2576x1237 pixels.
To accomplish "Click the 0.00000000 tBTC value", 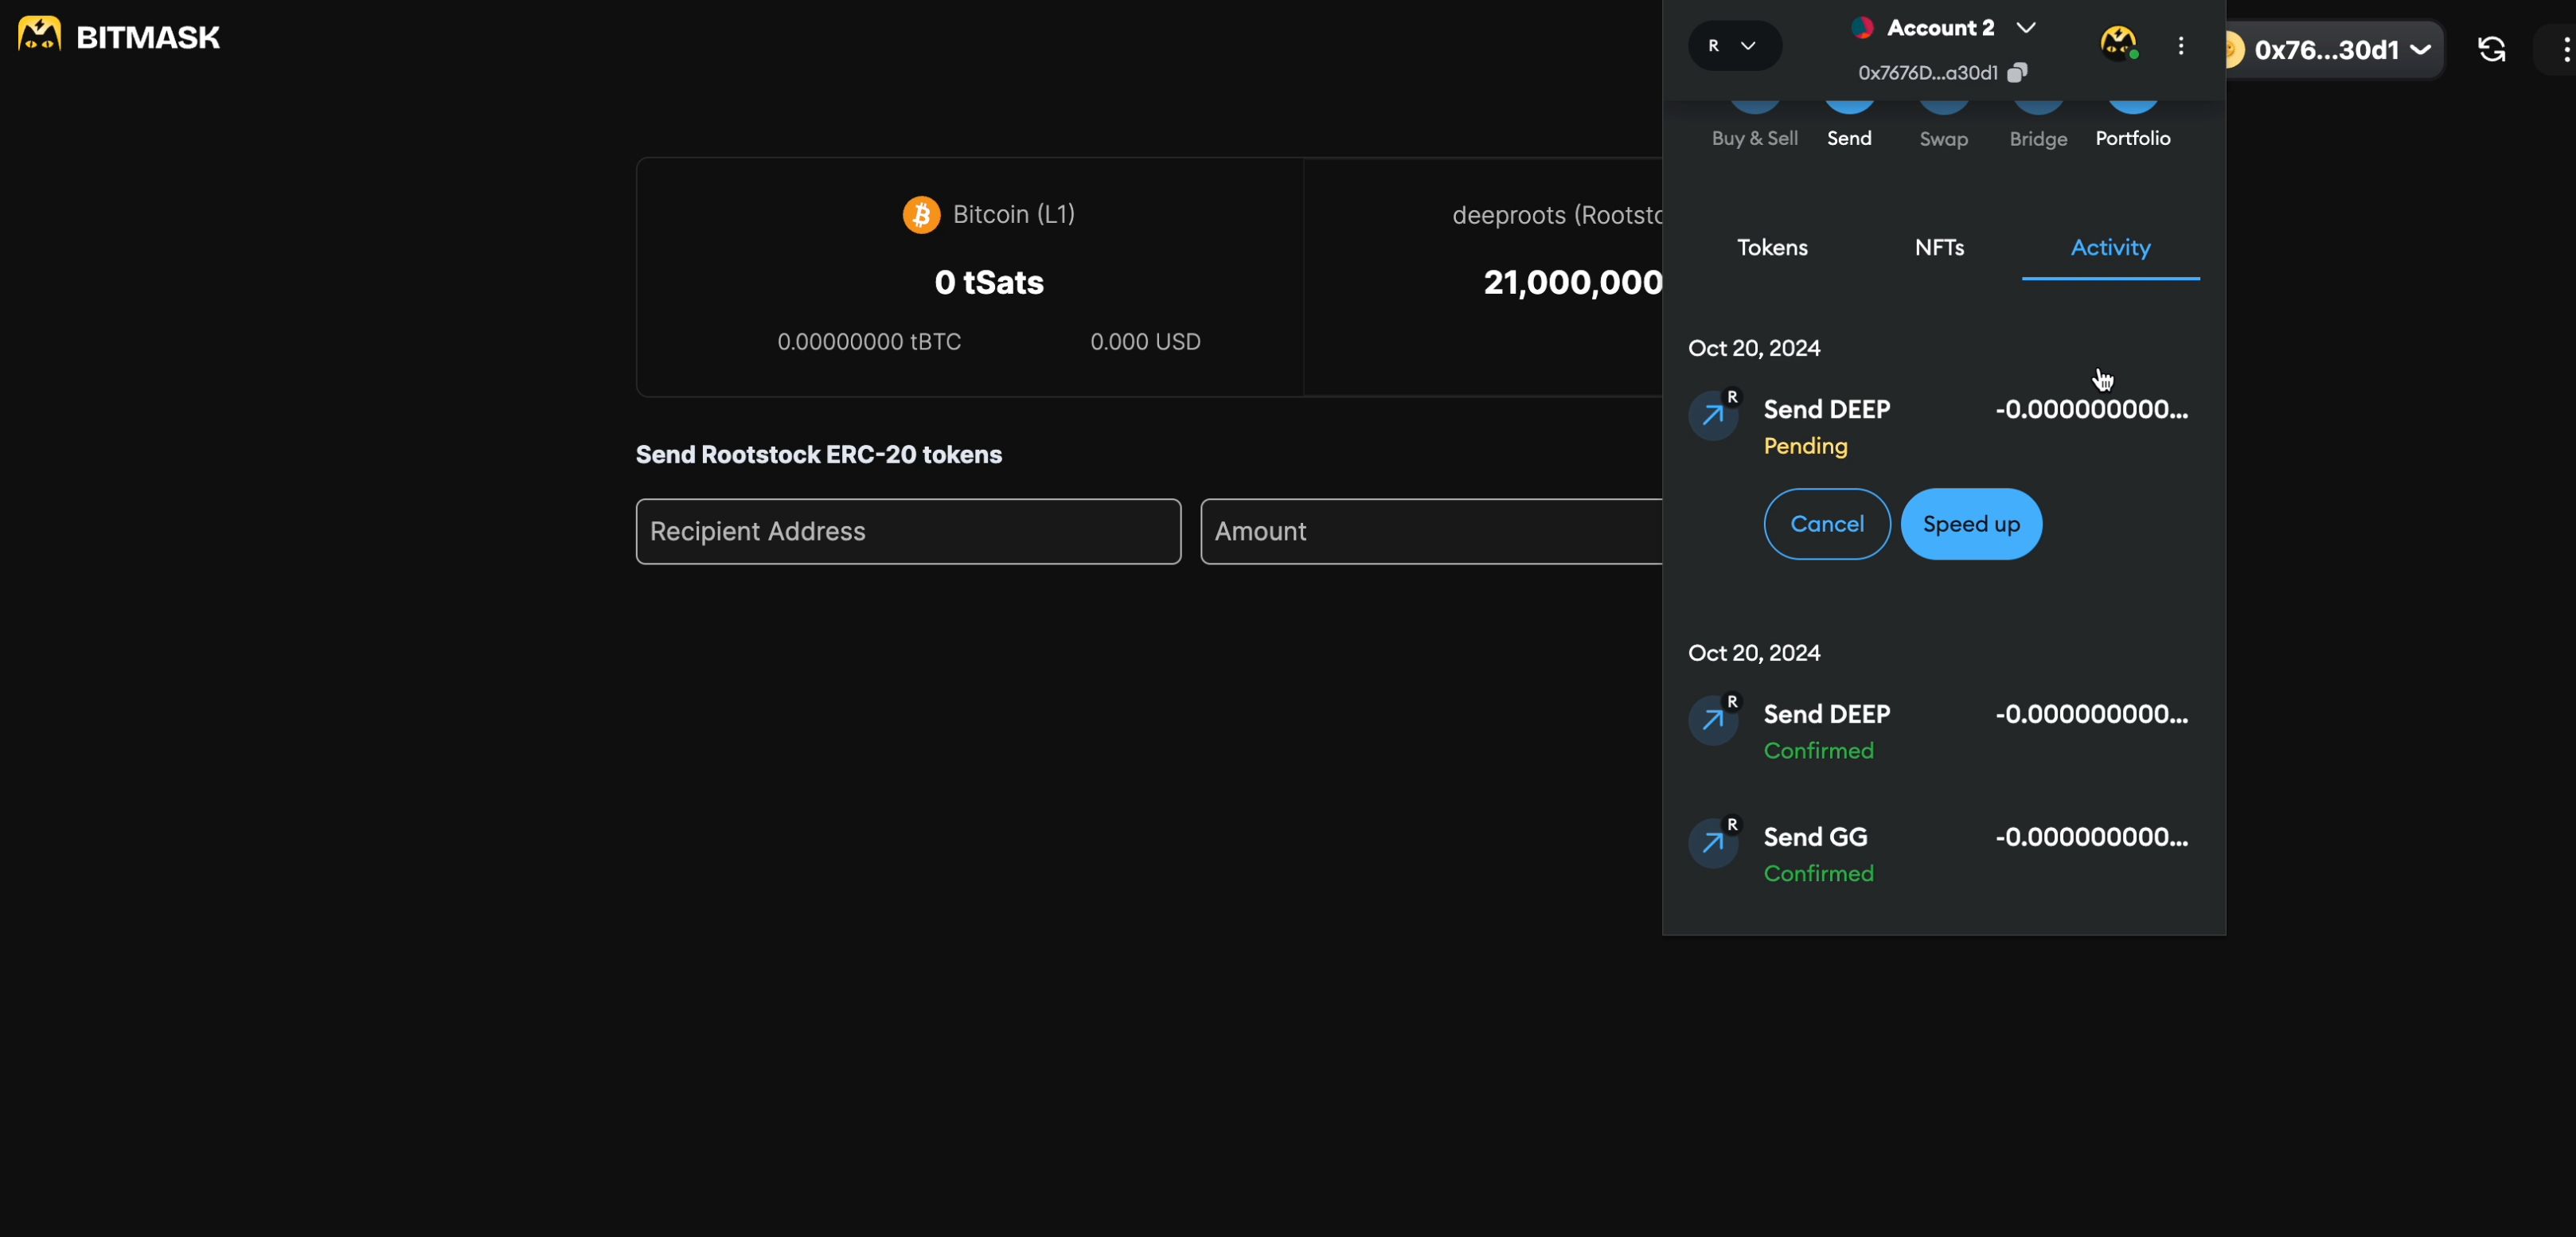I will pos(869,342).
